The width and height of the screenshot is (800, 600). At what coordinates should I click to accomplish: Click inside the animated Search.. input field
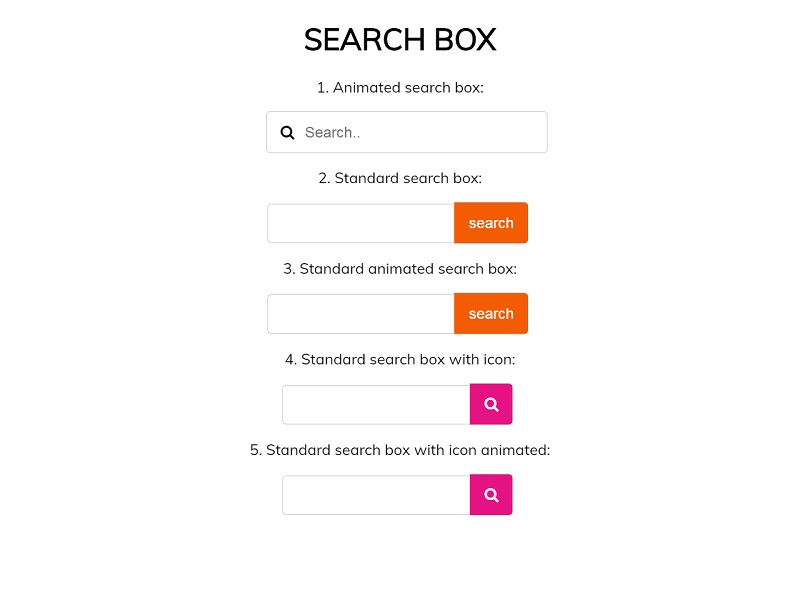pyautogui.click(x=400, y=132)
